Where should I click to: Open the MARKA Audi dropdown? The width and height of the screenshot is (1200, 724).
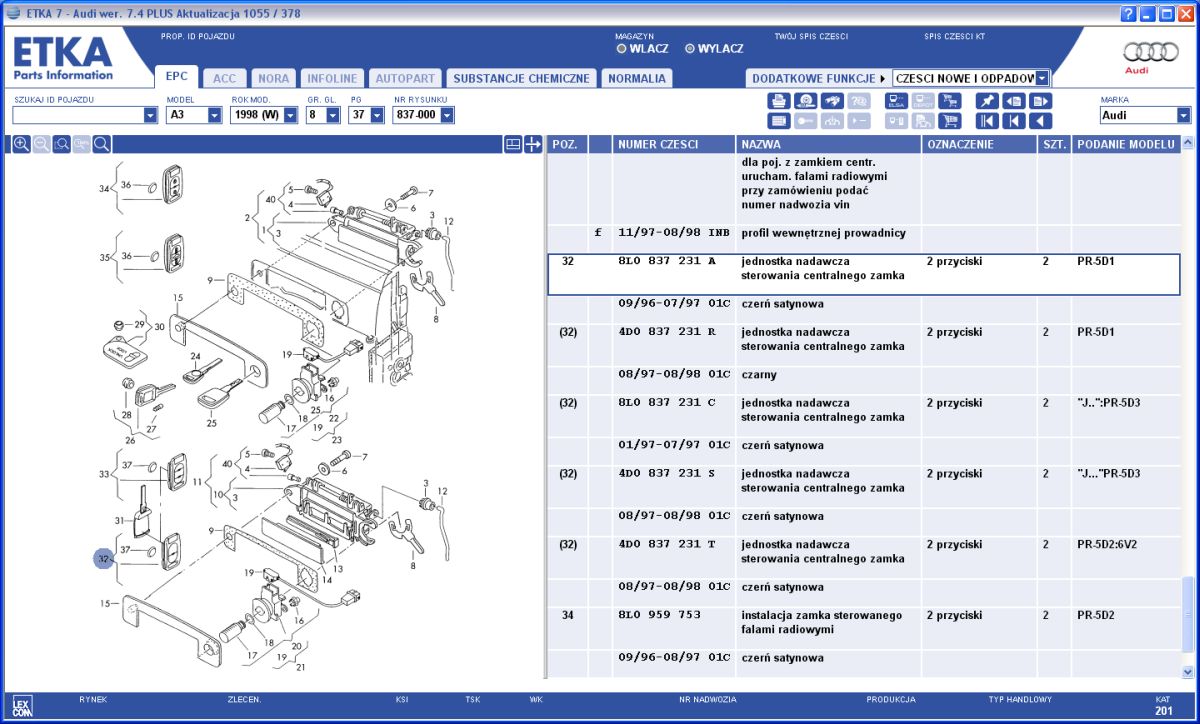(x=1184, y=115)
